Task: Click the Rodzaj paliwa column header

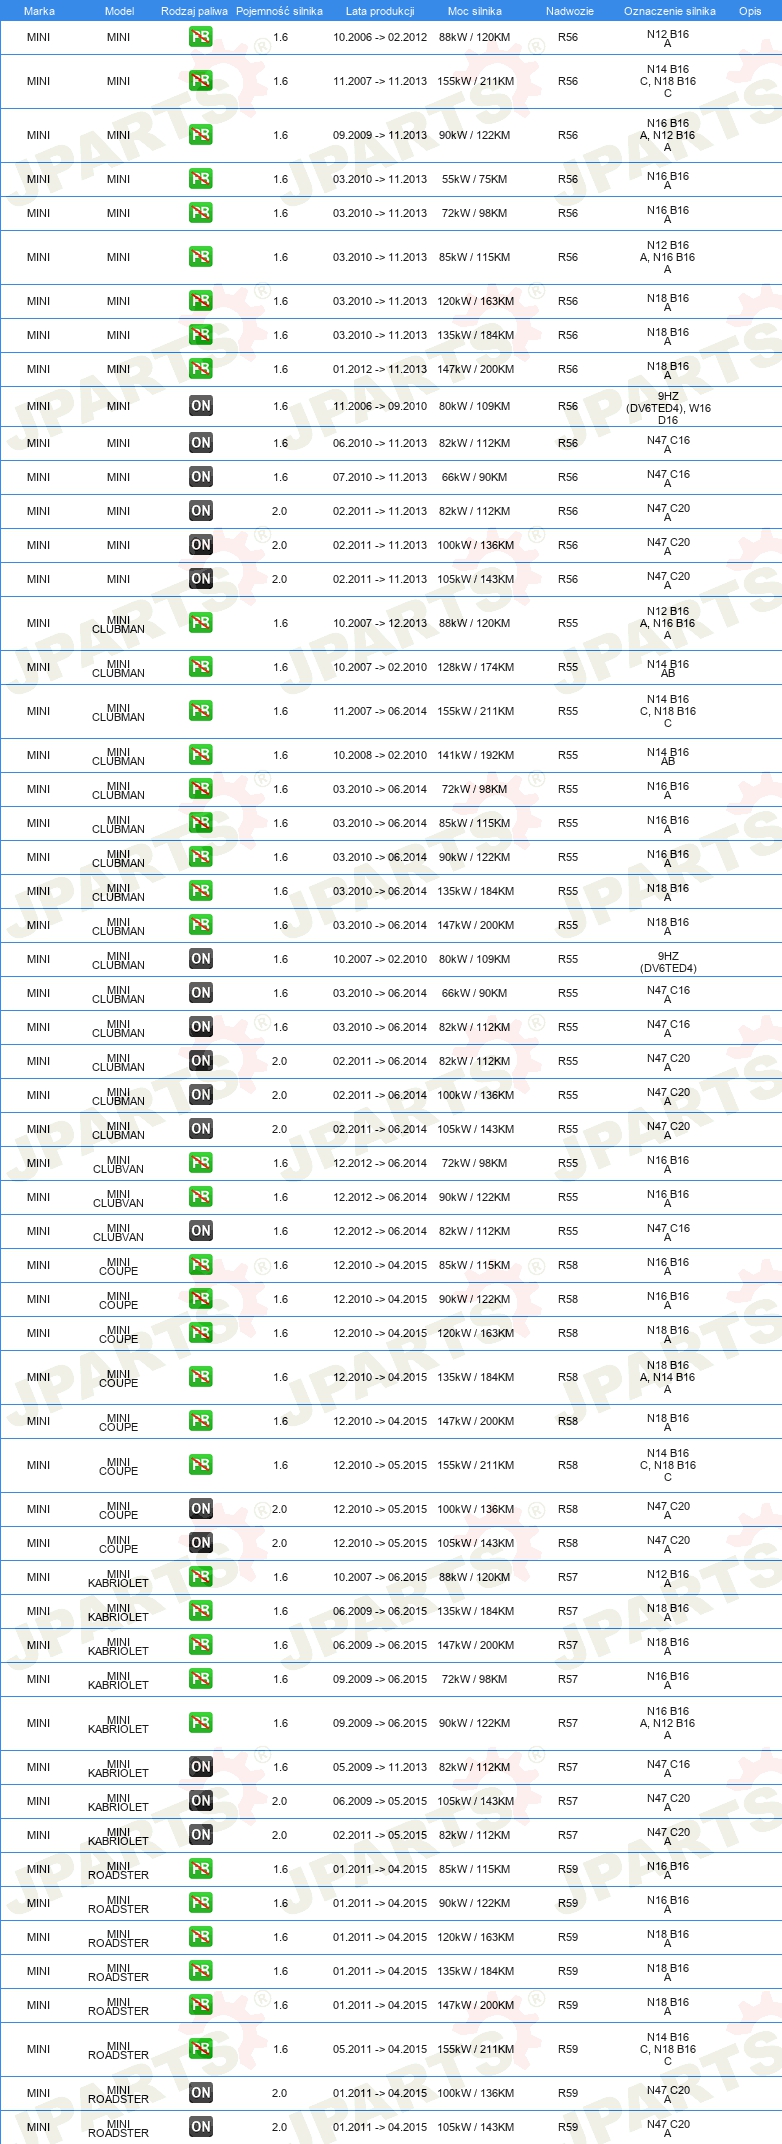Action: tap(194, 11)
